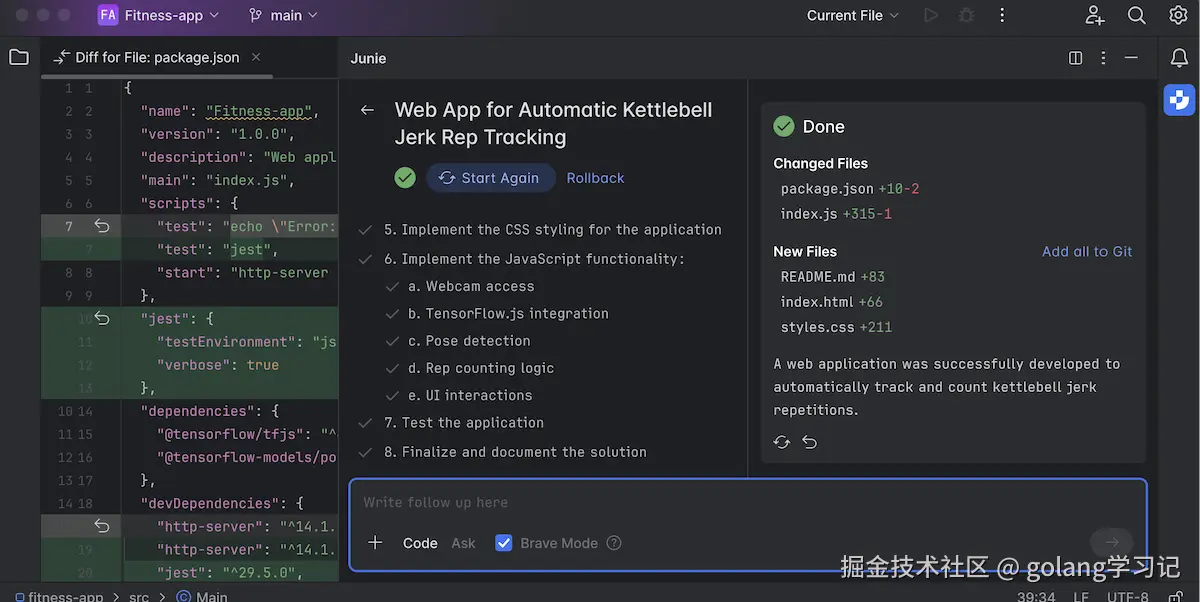1200x602 pixels.
Task: Open the more actions vertical dots menu
Action: 1001,16
